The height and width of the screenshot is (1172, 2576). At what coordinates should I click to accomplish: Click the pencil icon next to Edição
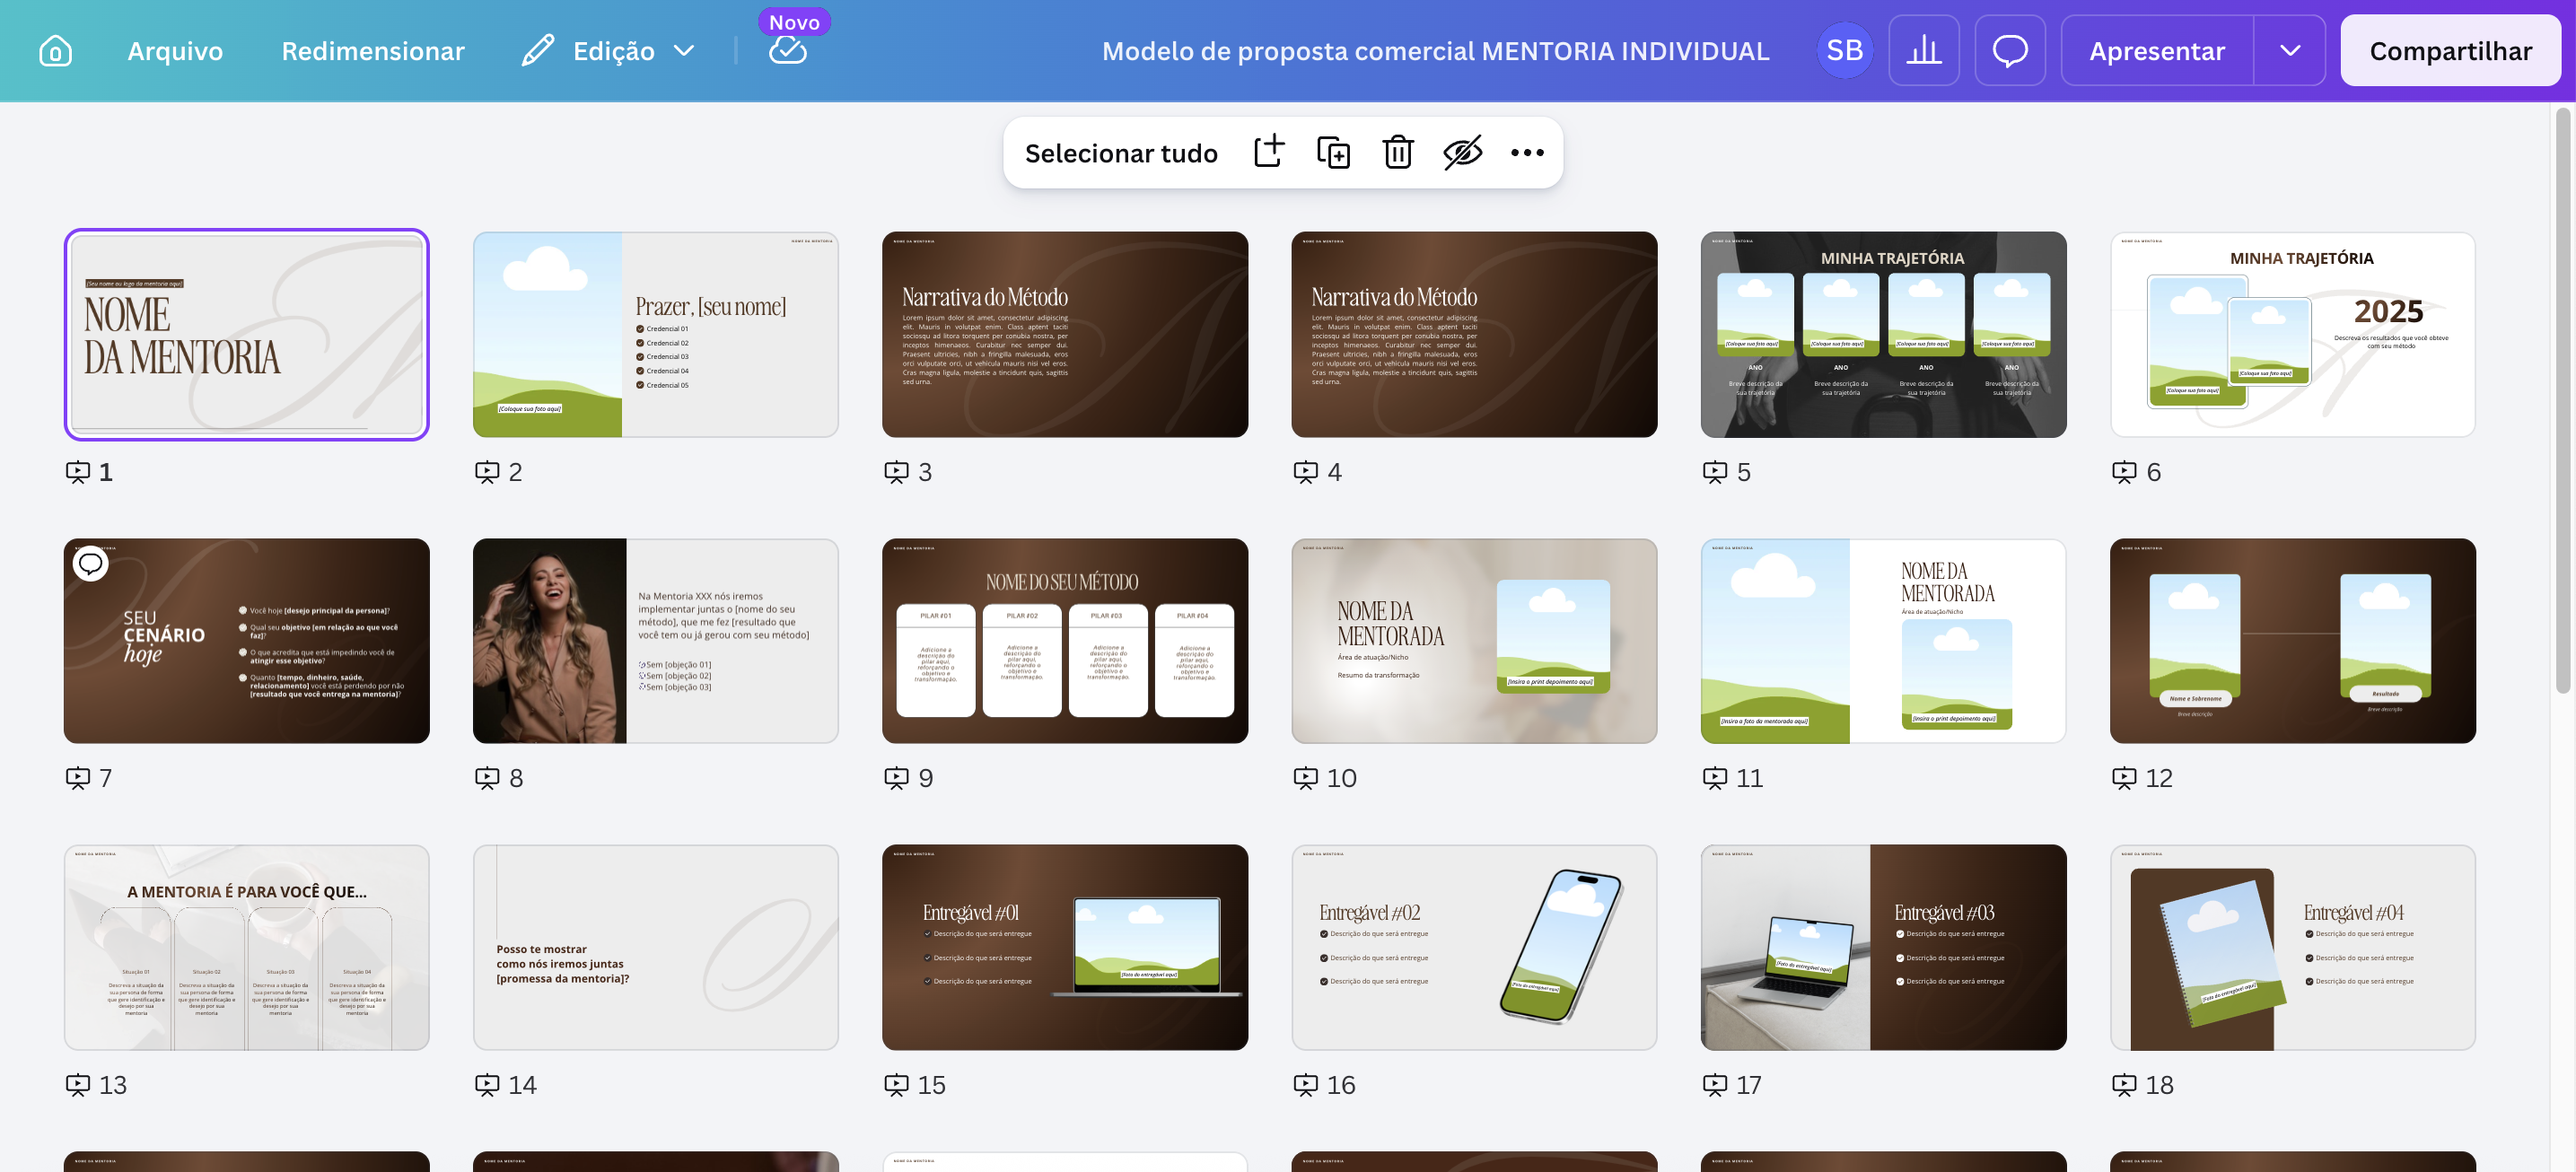538,50
